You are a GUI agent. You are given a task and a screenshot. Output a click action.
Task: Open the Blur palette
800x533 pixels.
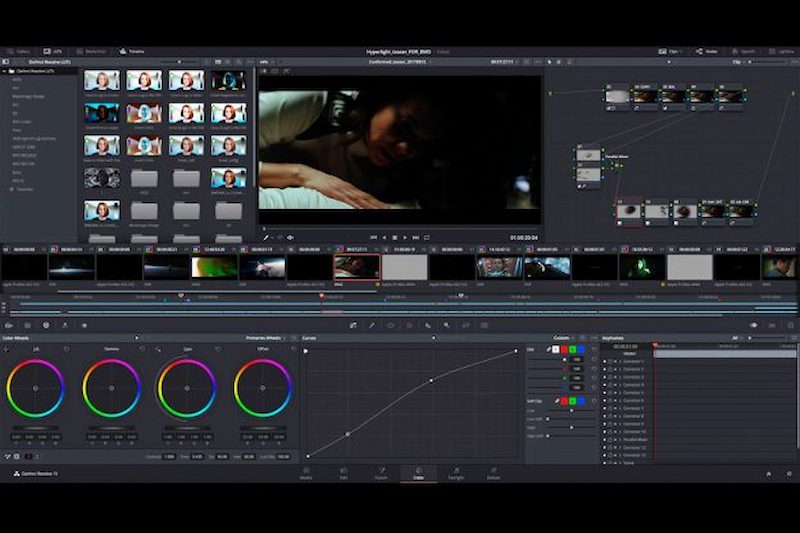(x=428, y=325)
